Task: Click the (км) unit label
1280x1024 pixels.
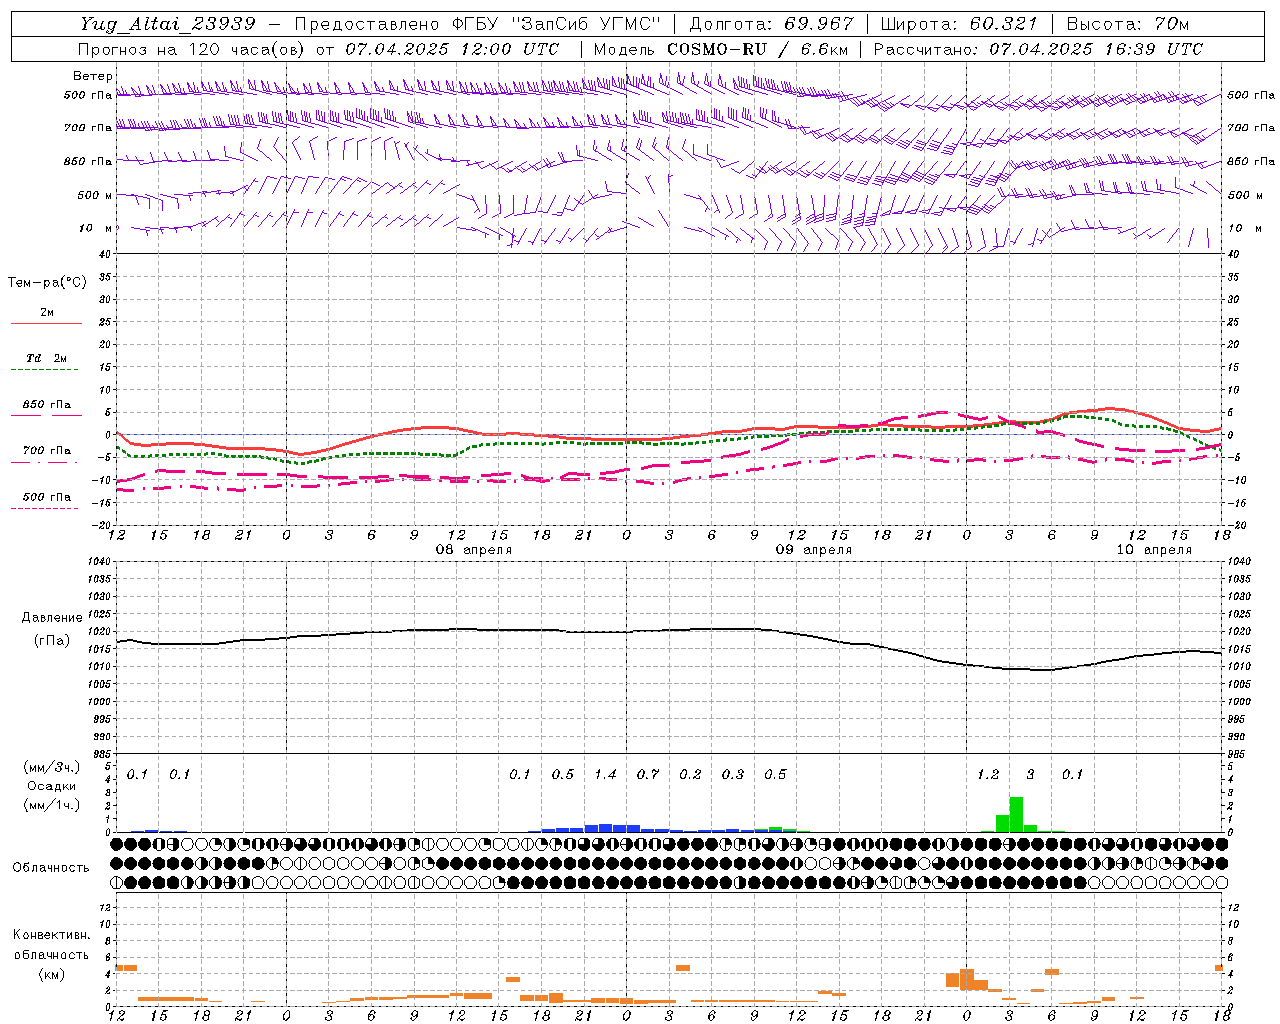Action: tap(51, 973)
